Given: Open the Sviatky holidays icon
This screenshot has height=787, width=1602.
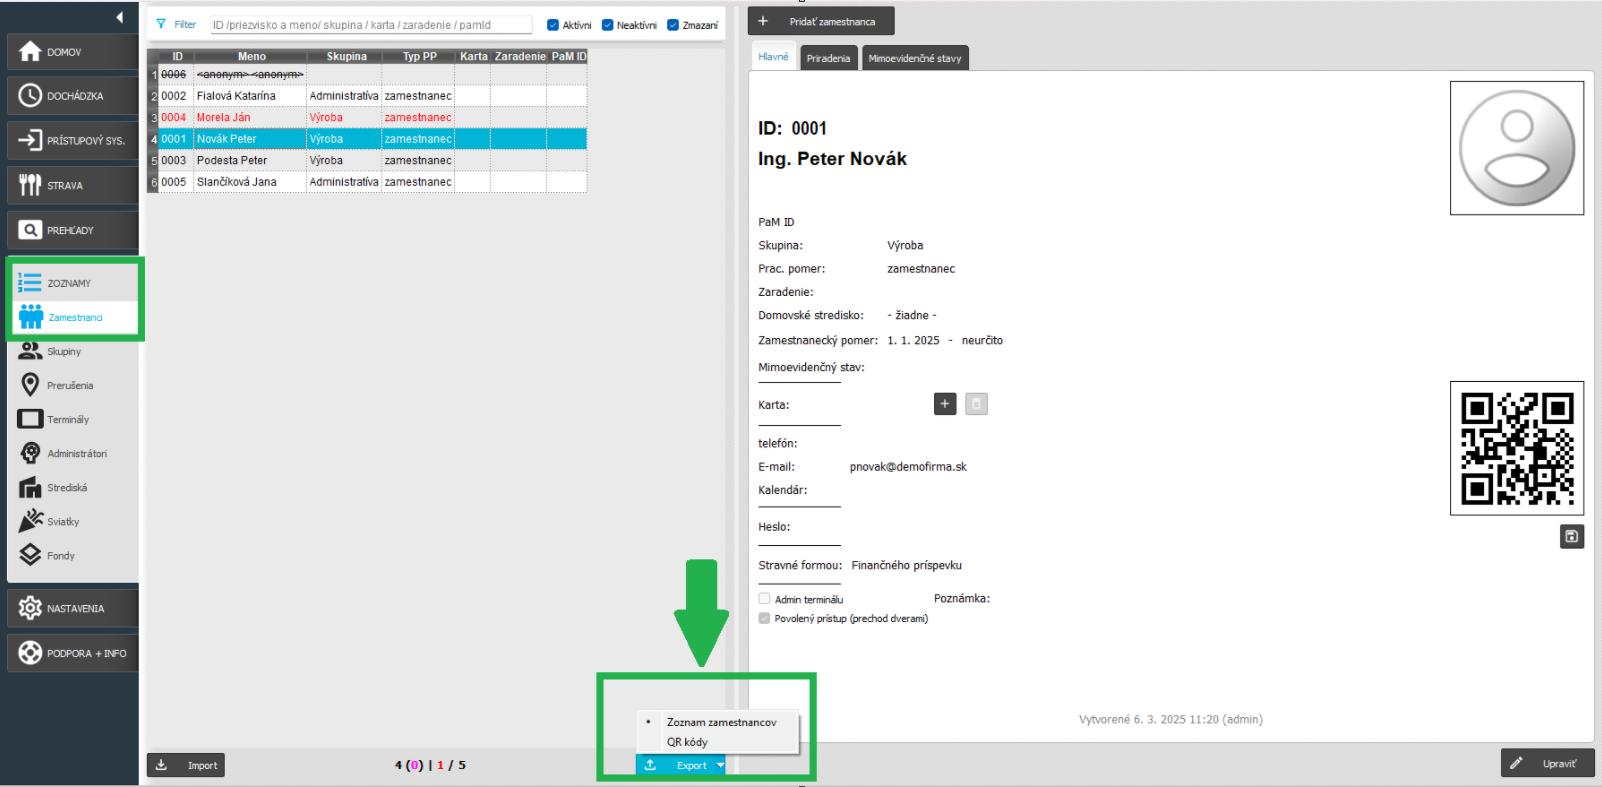Looking at the screenshot, I should click(30, 521).
